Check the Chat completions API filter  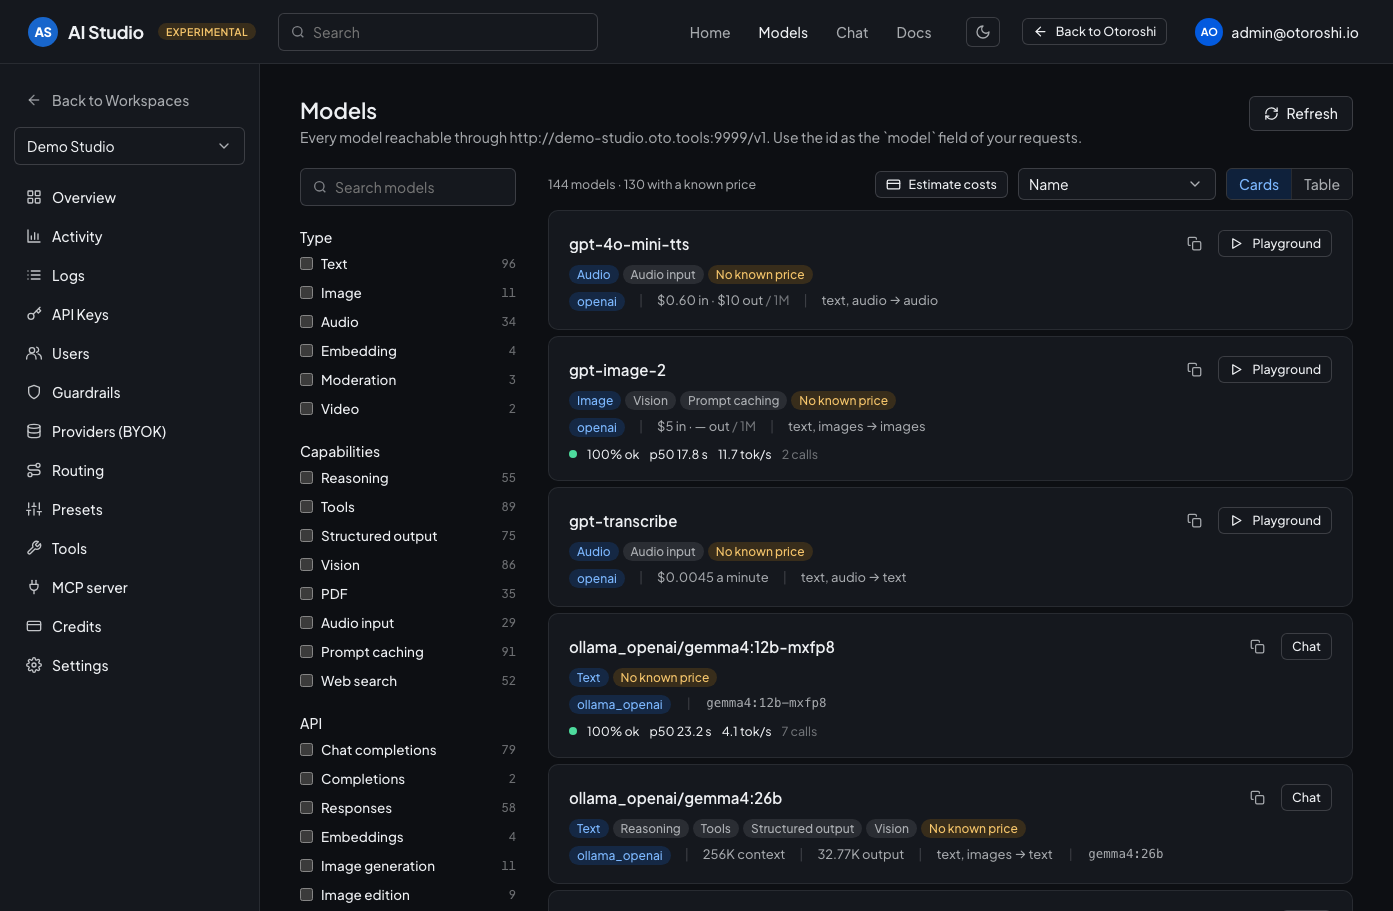click(307, 750)
